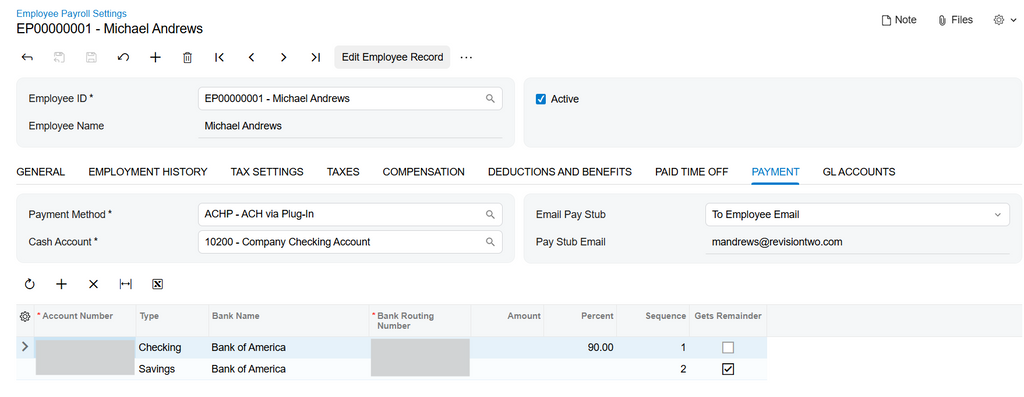The height and width of the screenshot is (397, 1024).
Task: Toggle the Active checkbox
Action: point(541,99)
